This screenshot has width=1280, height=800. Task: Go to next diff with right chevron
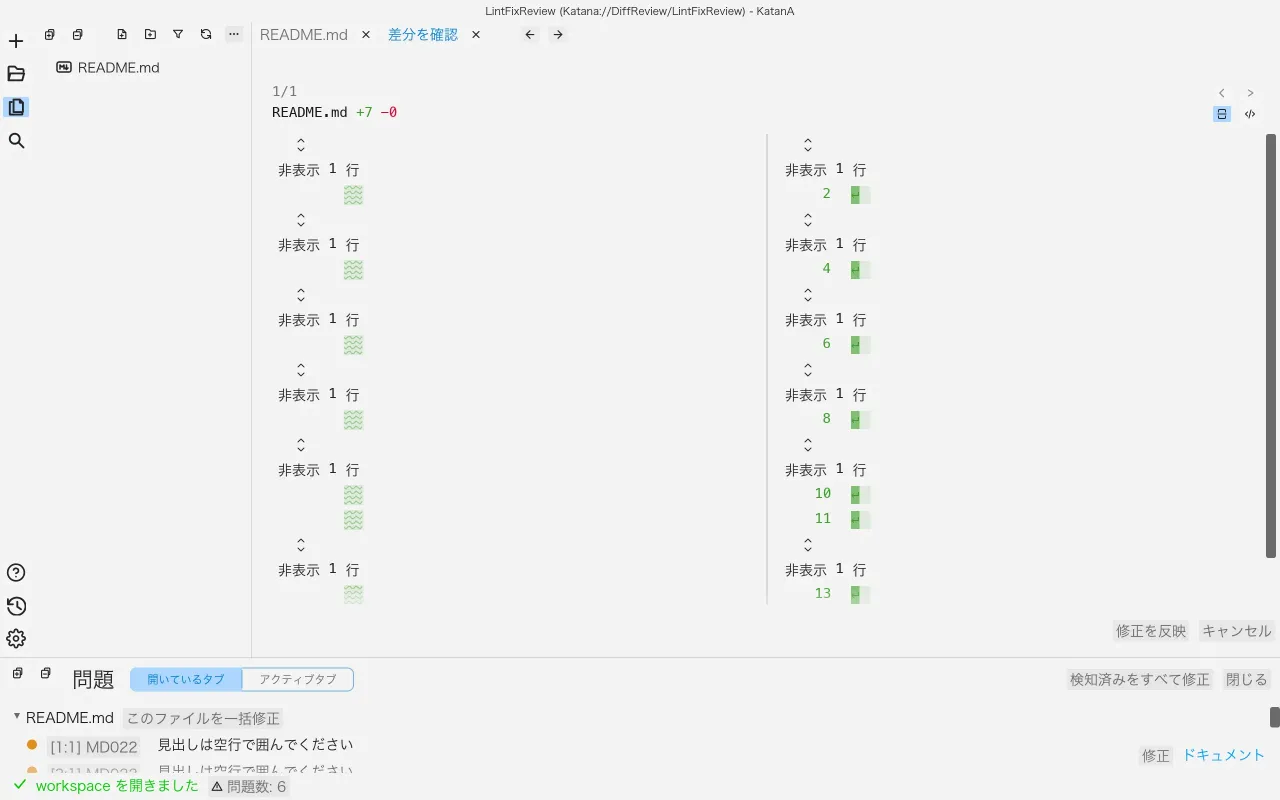coord(1250,93)
